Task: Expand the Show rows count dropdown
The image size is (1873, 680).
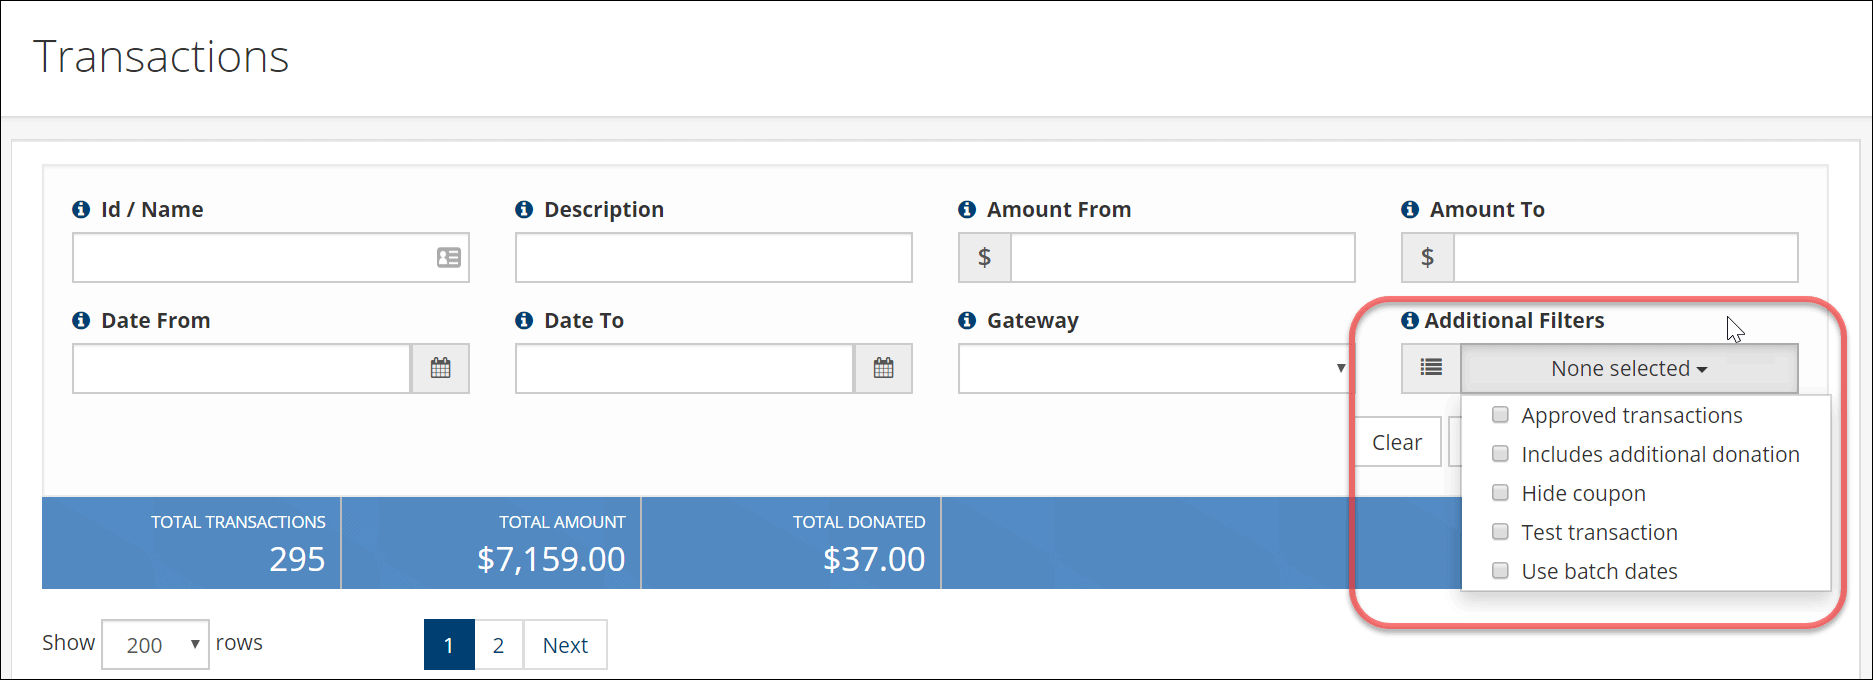Action: coord(155,645)
